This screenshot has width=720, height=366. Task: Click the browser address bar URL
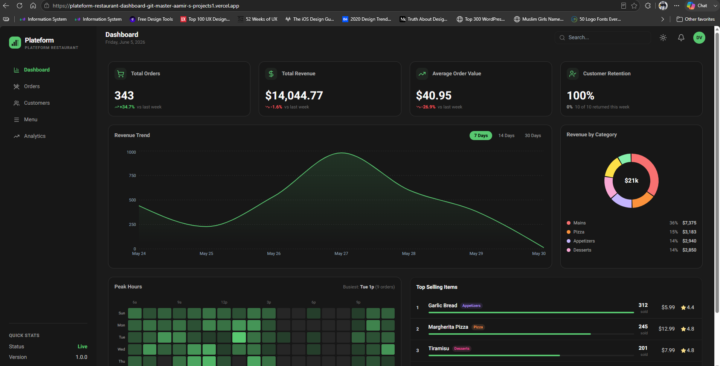[x=145, y=6]
